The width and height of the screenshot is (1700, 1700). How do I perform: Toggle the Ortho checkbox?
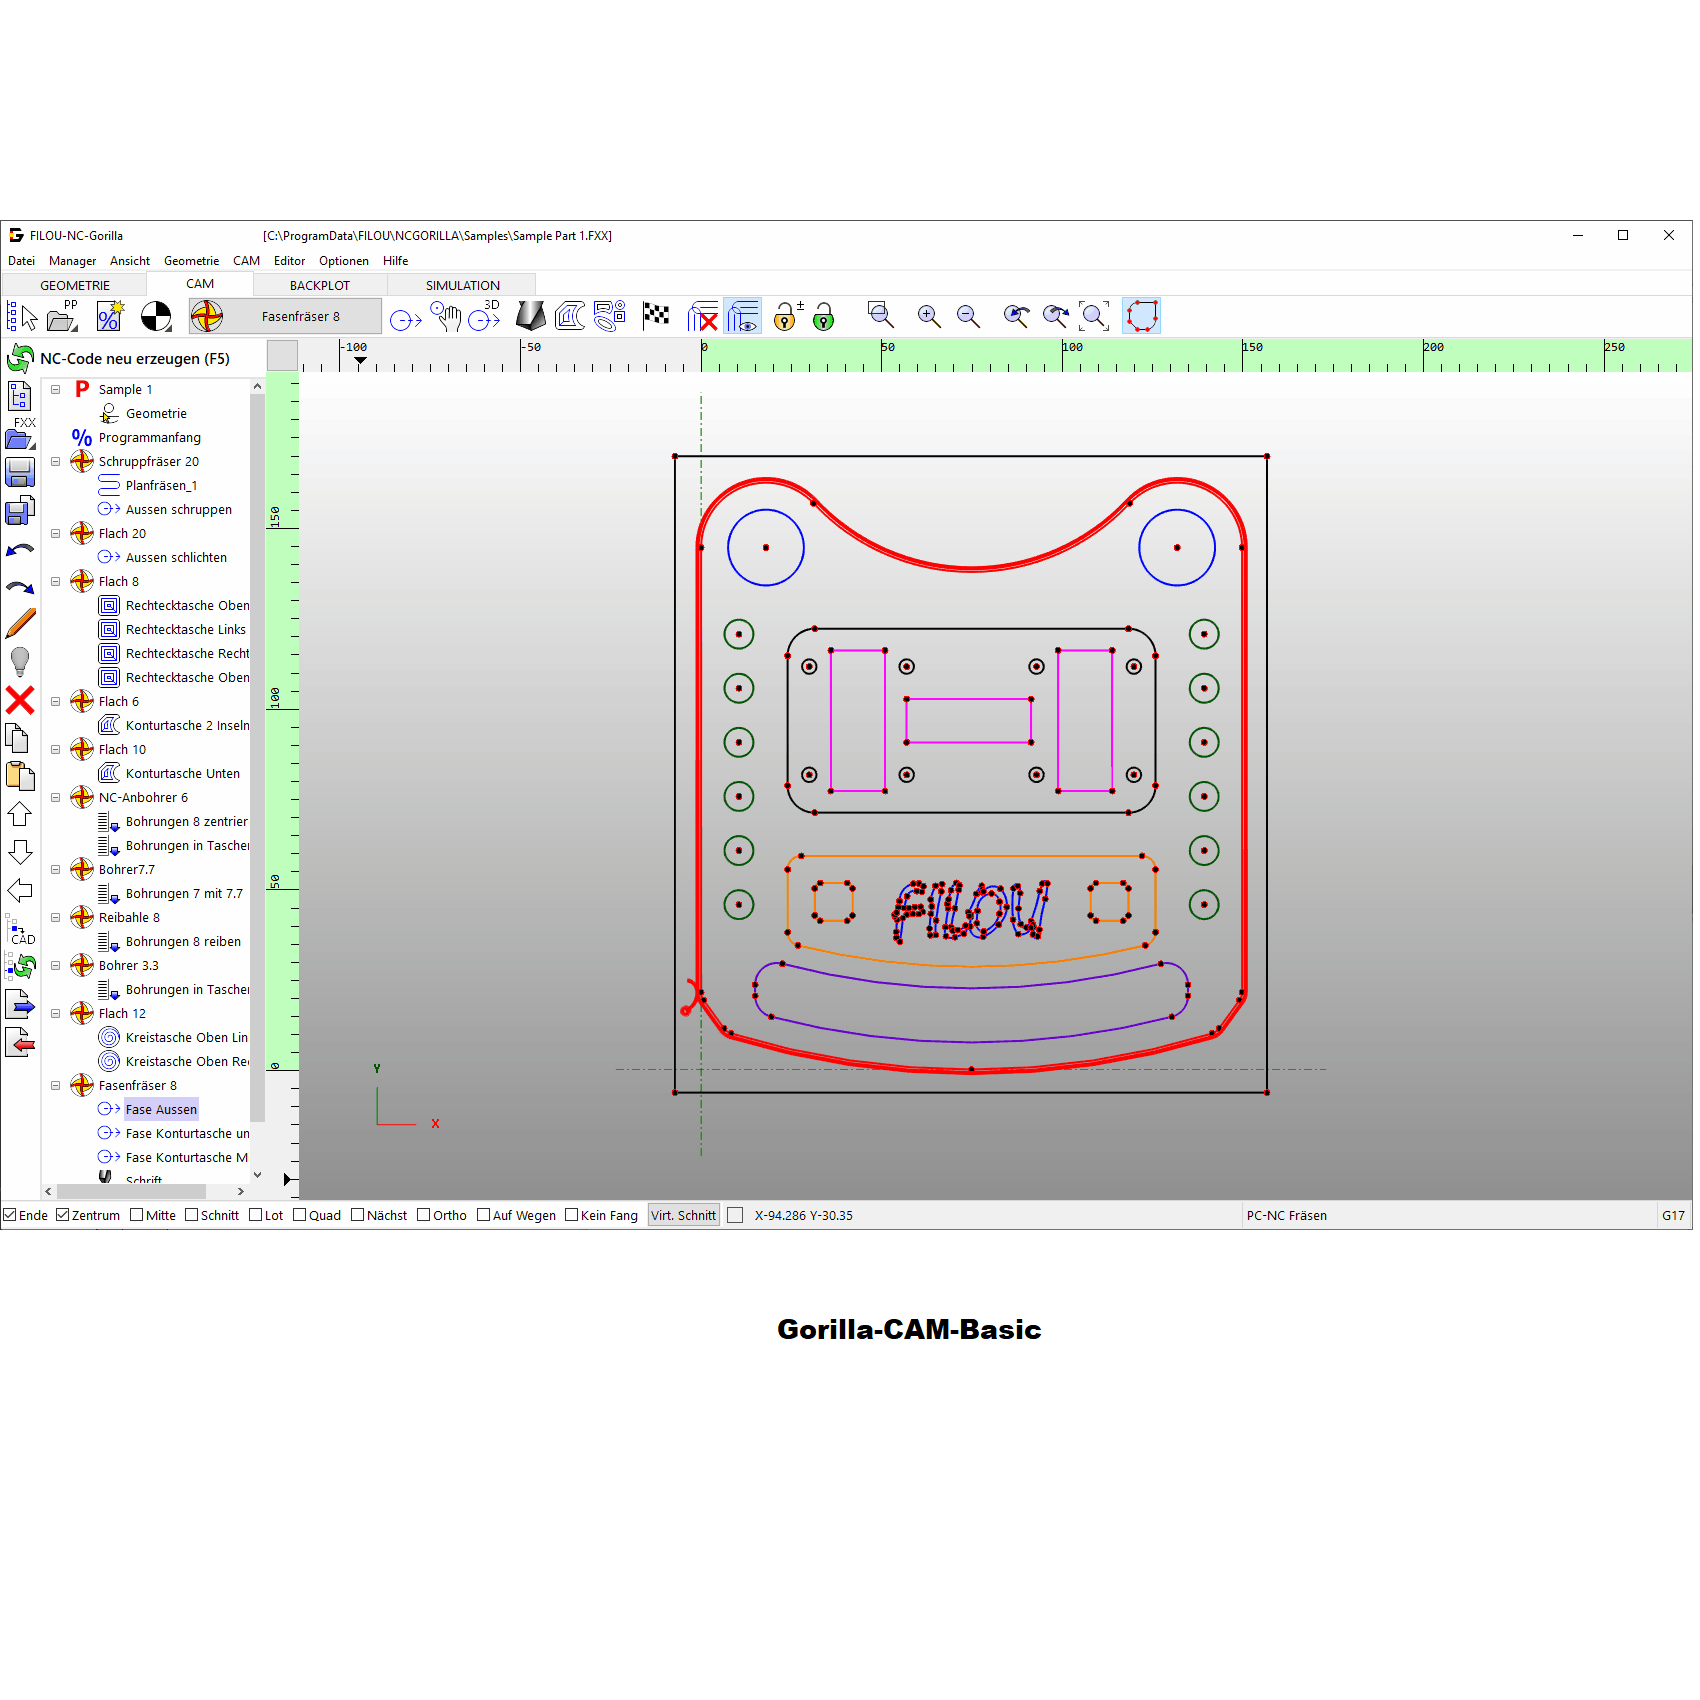tap(424, 1215)
